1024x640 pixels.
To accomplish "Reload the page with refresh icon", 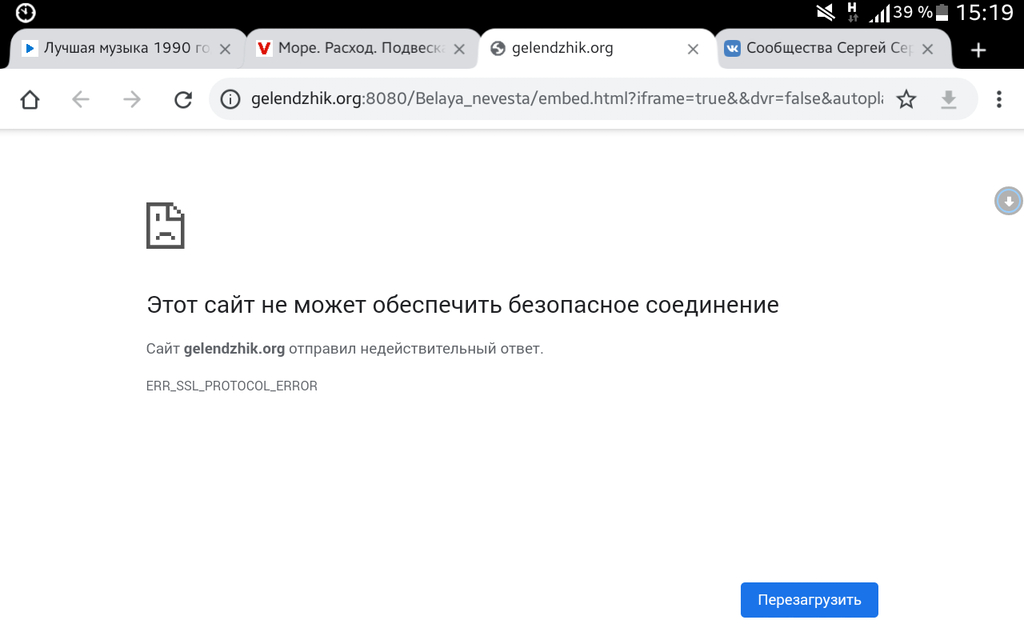I will coord(183,99).
